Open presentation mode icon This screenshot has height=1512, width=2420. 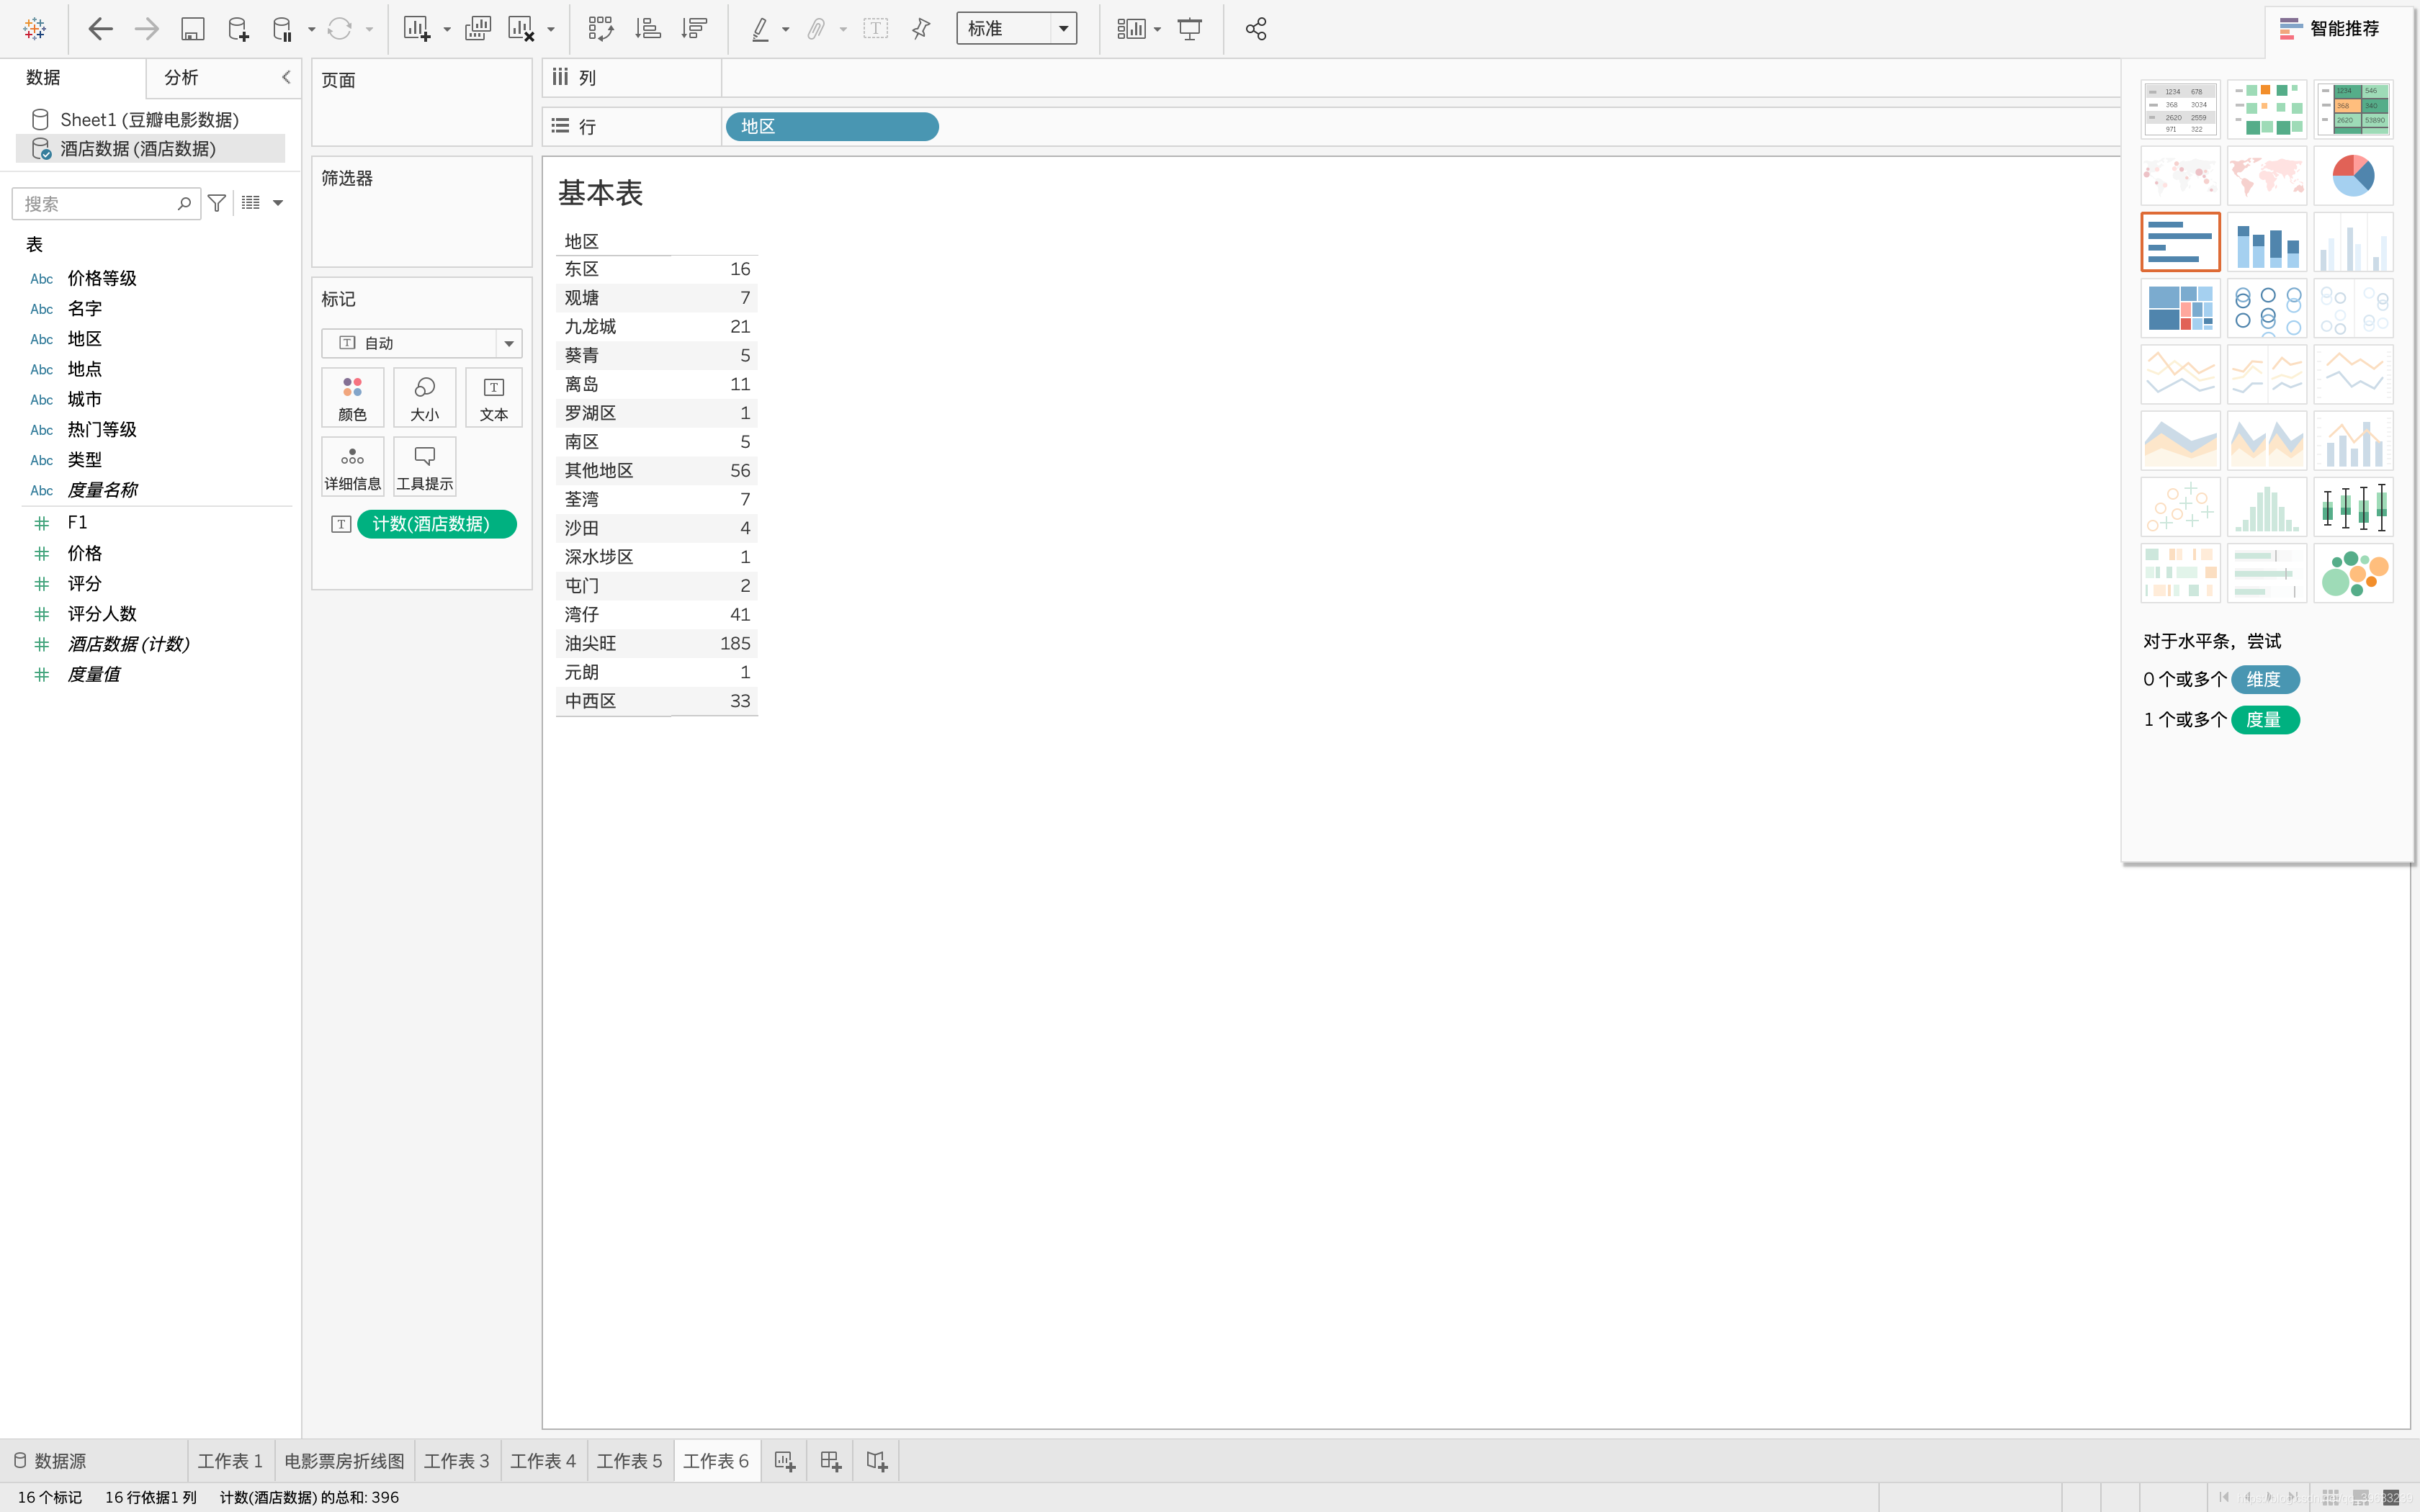[x=1189, y=29]
